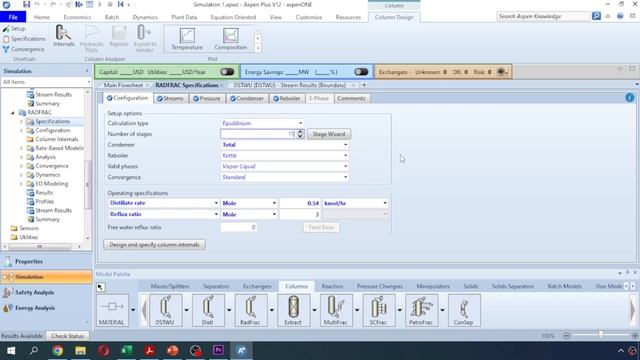The image size is (640, 360).
Task: Switch to the Properties environment
Action: (46, 261)
